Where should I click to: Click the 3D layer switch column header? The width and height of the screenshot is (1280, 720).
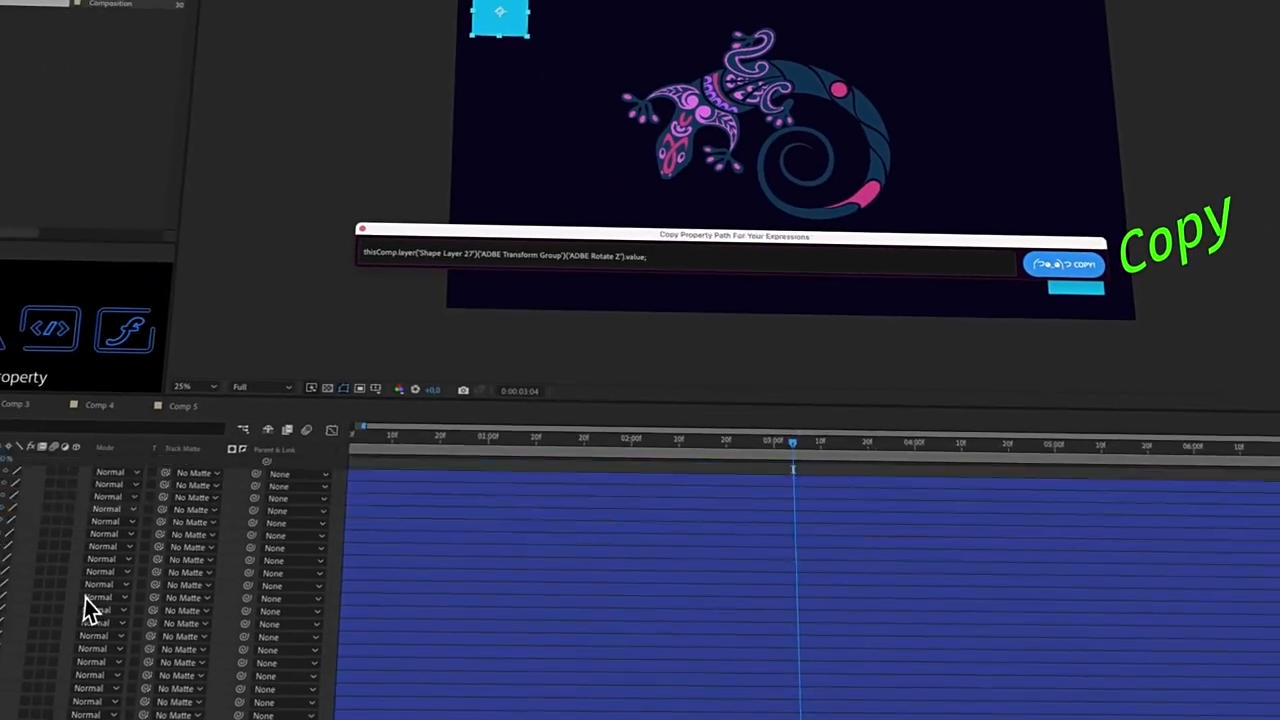click(76, 447)
